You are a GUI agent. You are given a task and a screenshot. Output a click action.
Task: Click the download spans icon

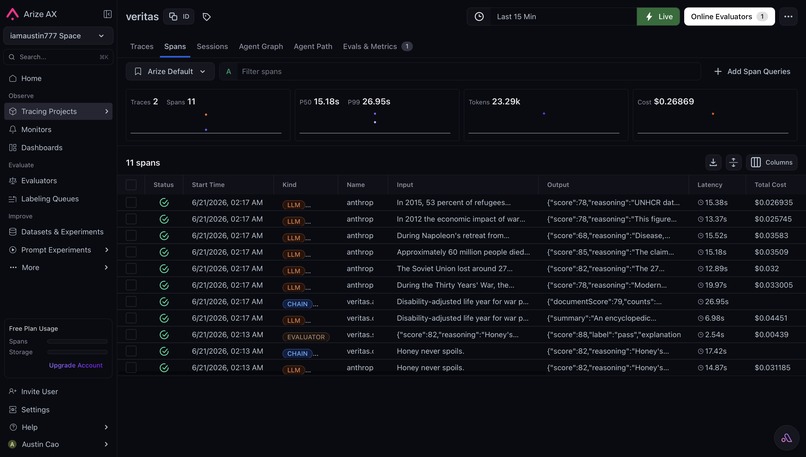(x=713, y=162)
